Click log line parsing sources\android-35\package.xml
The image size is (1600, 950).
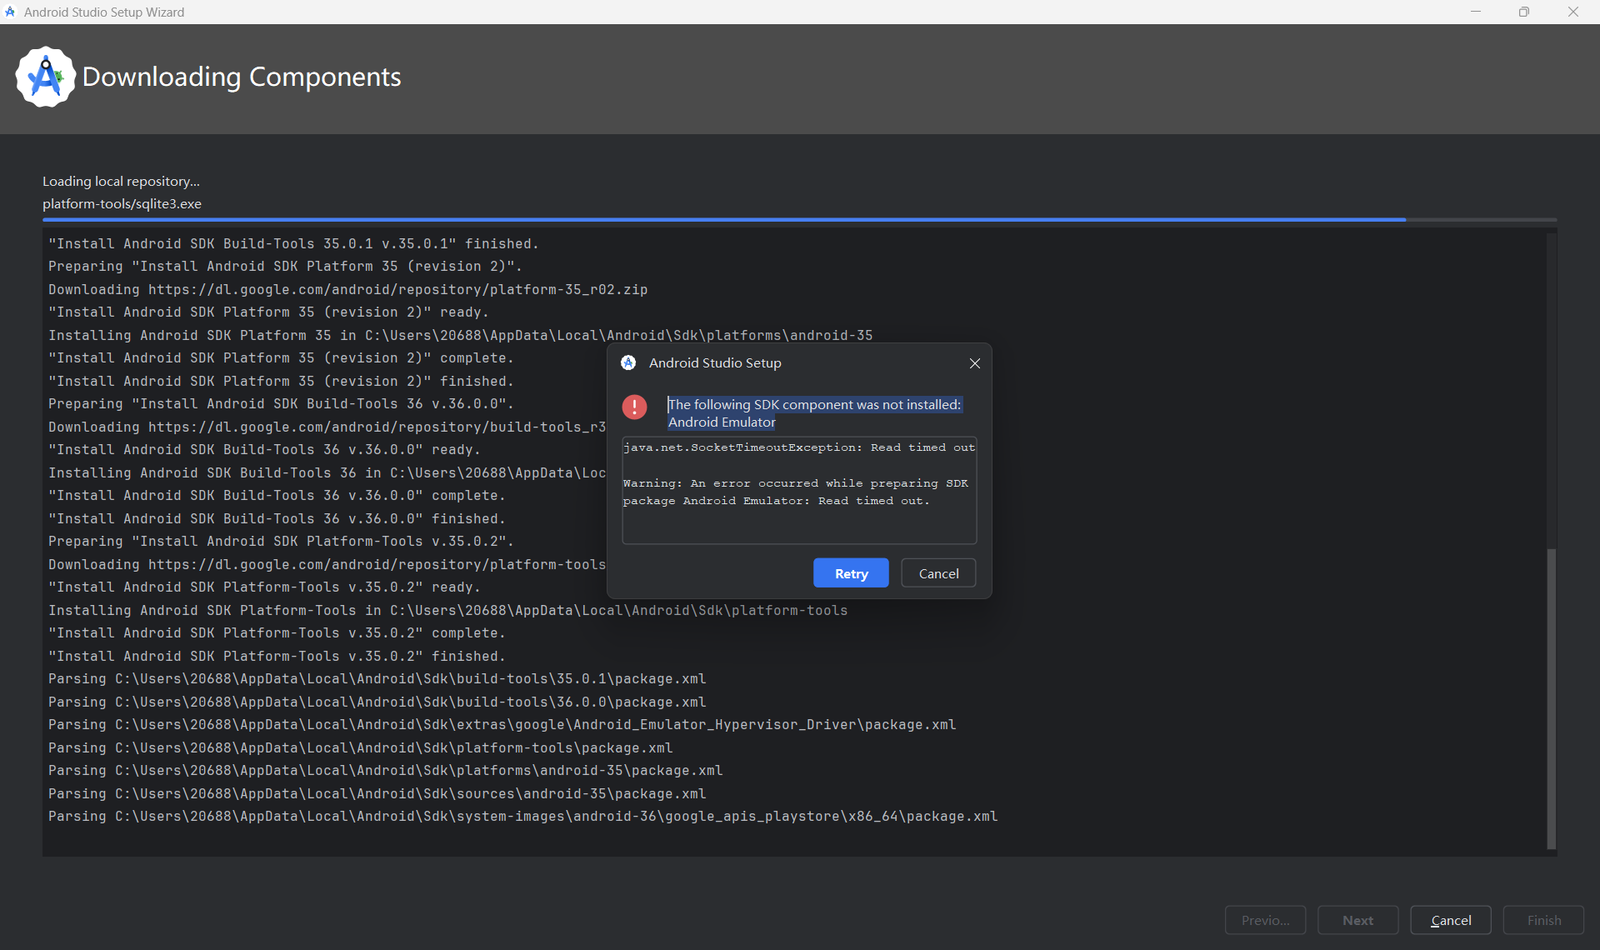377,794
